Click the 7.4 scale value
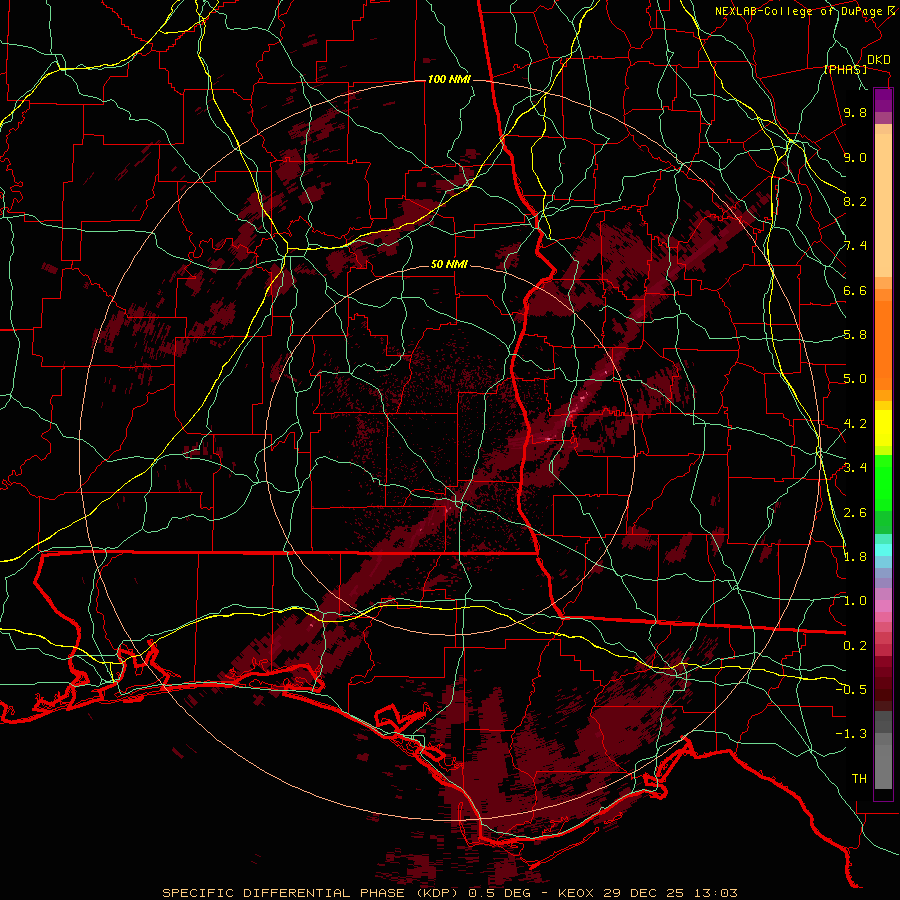Viewport: 900px width, 900px height. pyautogui.click(x=855, y=246)
